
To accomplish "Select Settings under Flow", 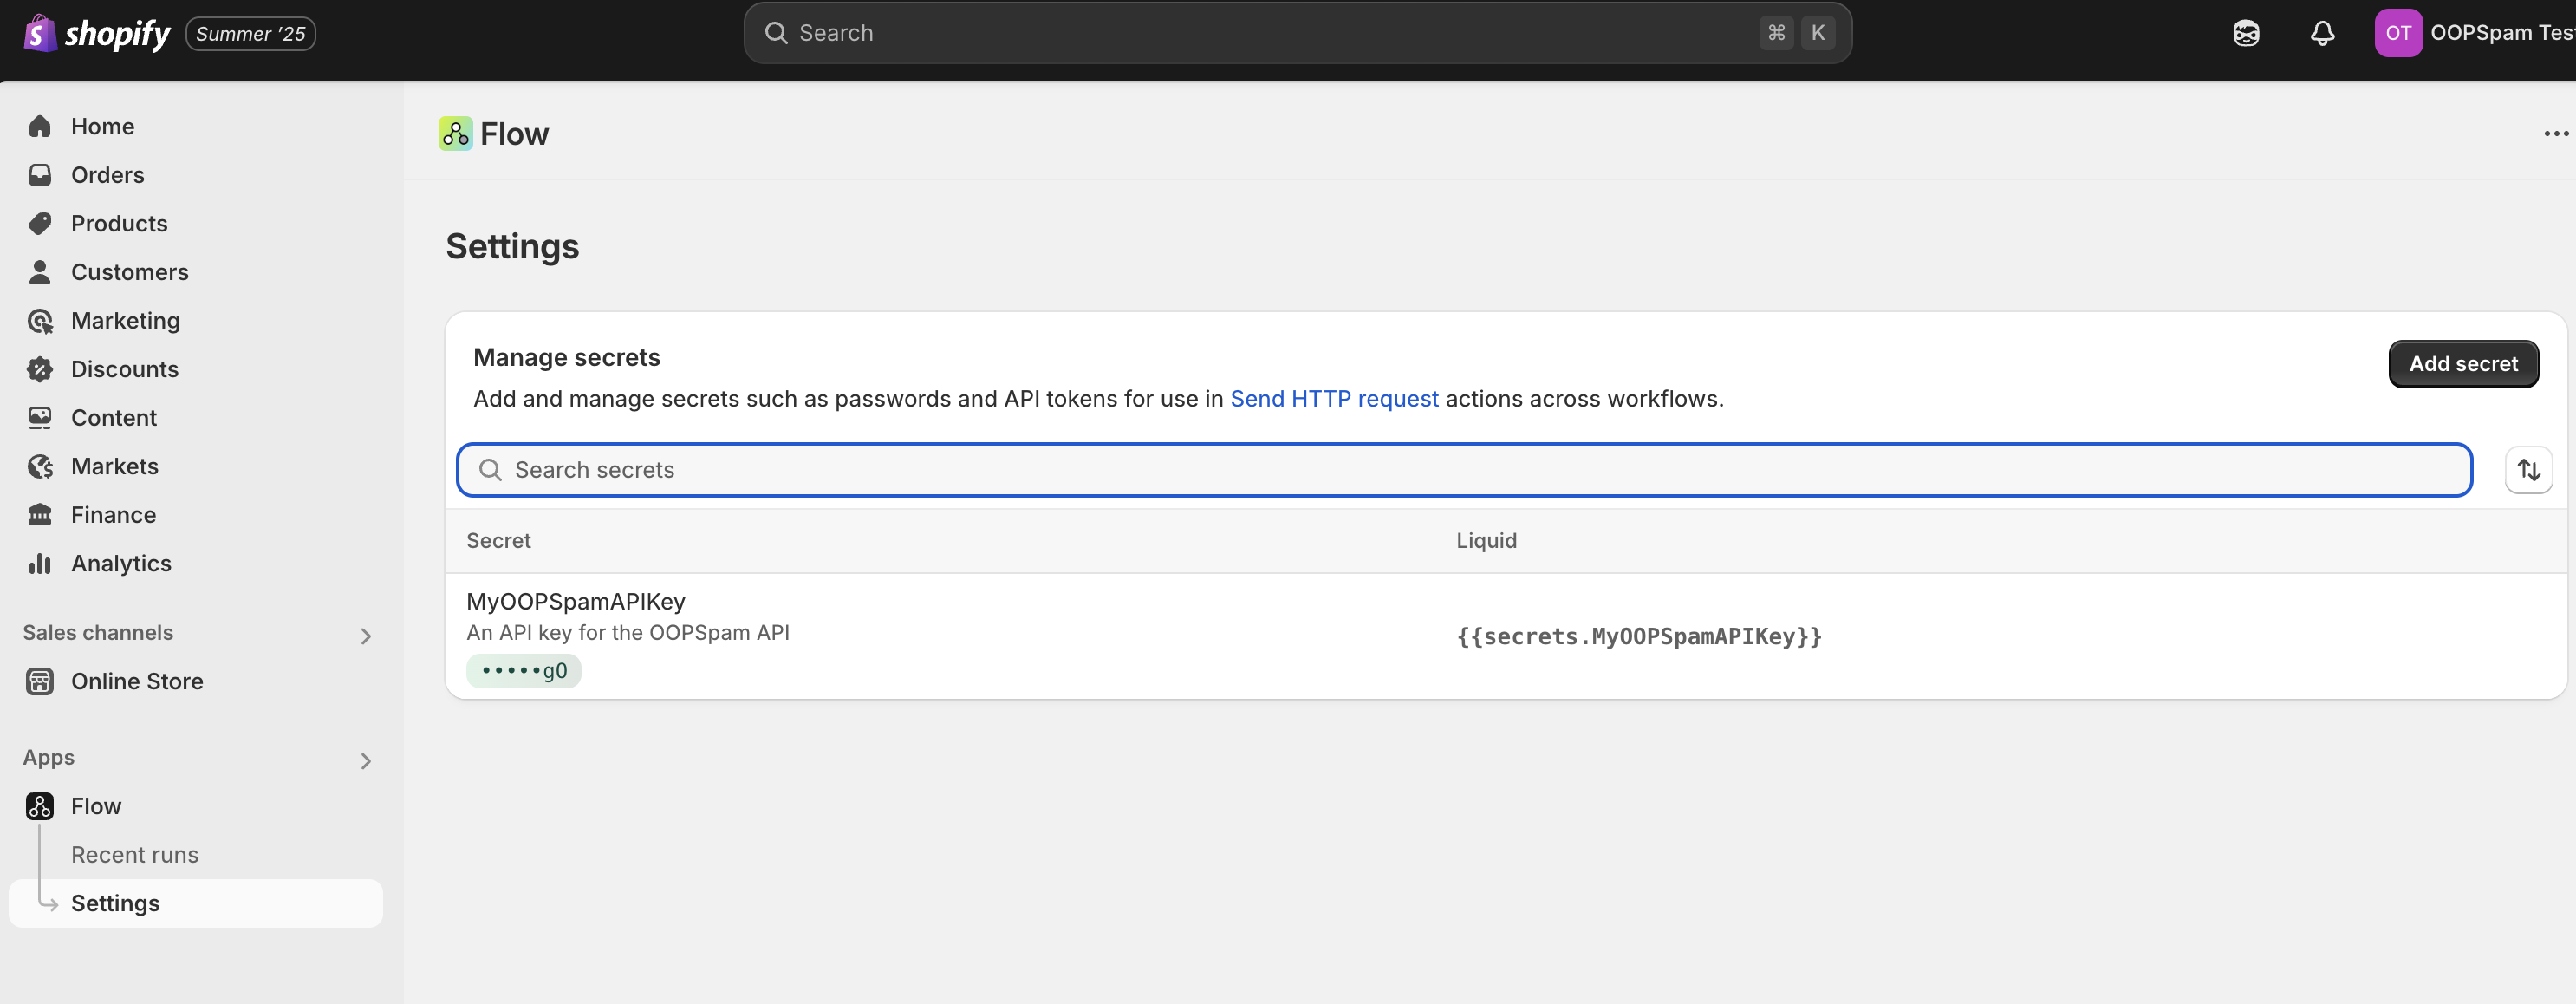I will coord(196,903).
